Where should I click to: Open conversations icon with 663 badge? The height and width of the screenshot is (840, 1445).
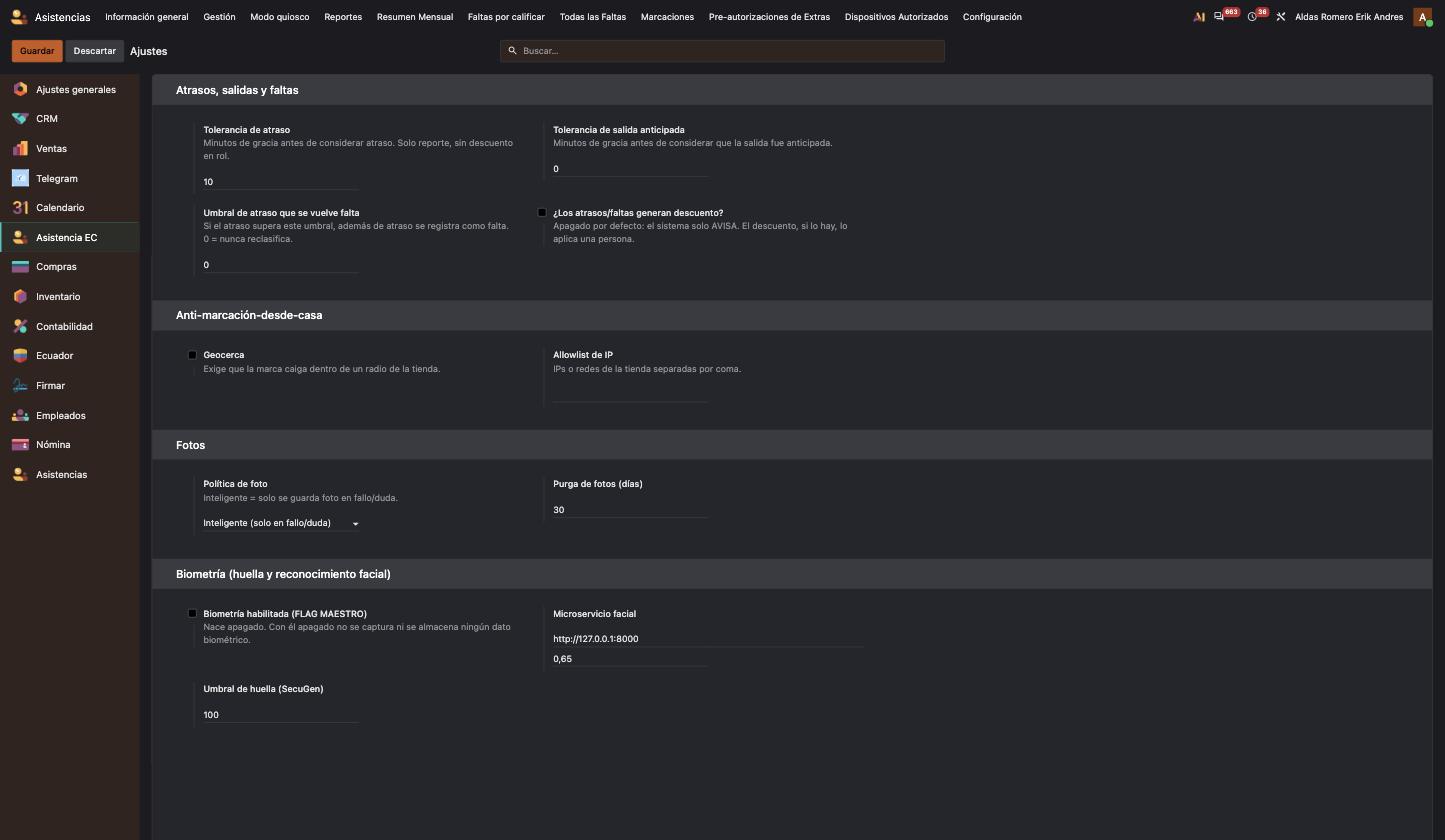click(1219, 17)
